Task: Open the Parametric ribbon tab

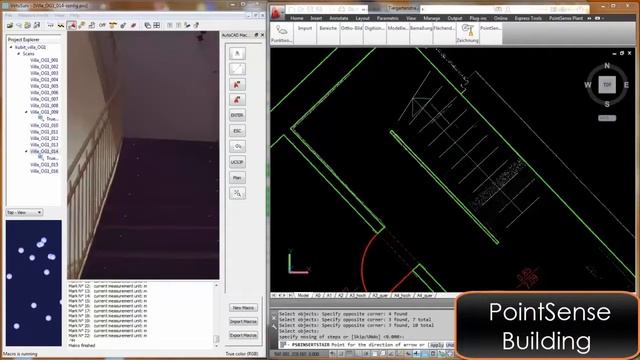Action: 387,18
